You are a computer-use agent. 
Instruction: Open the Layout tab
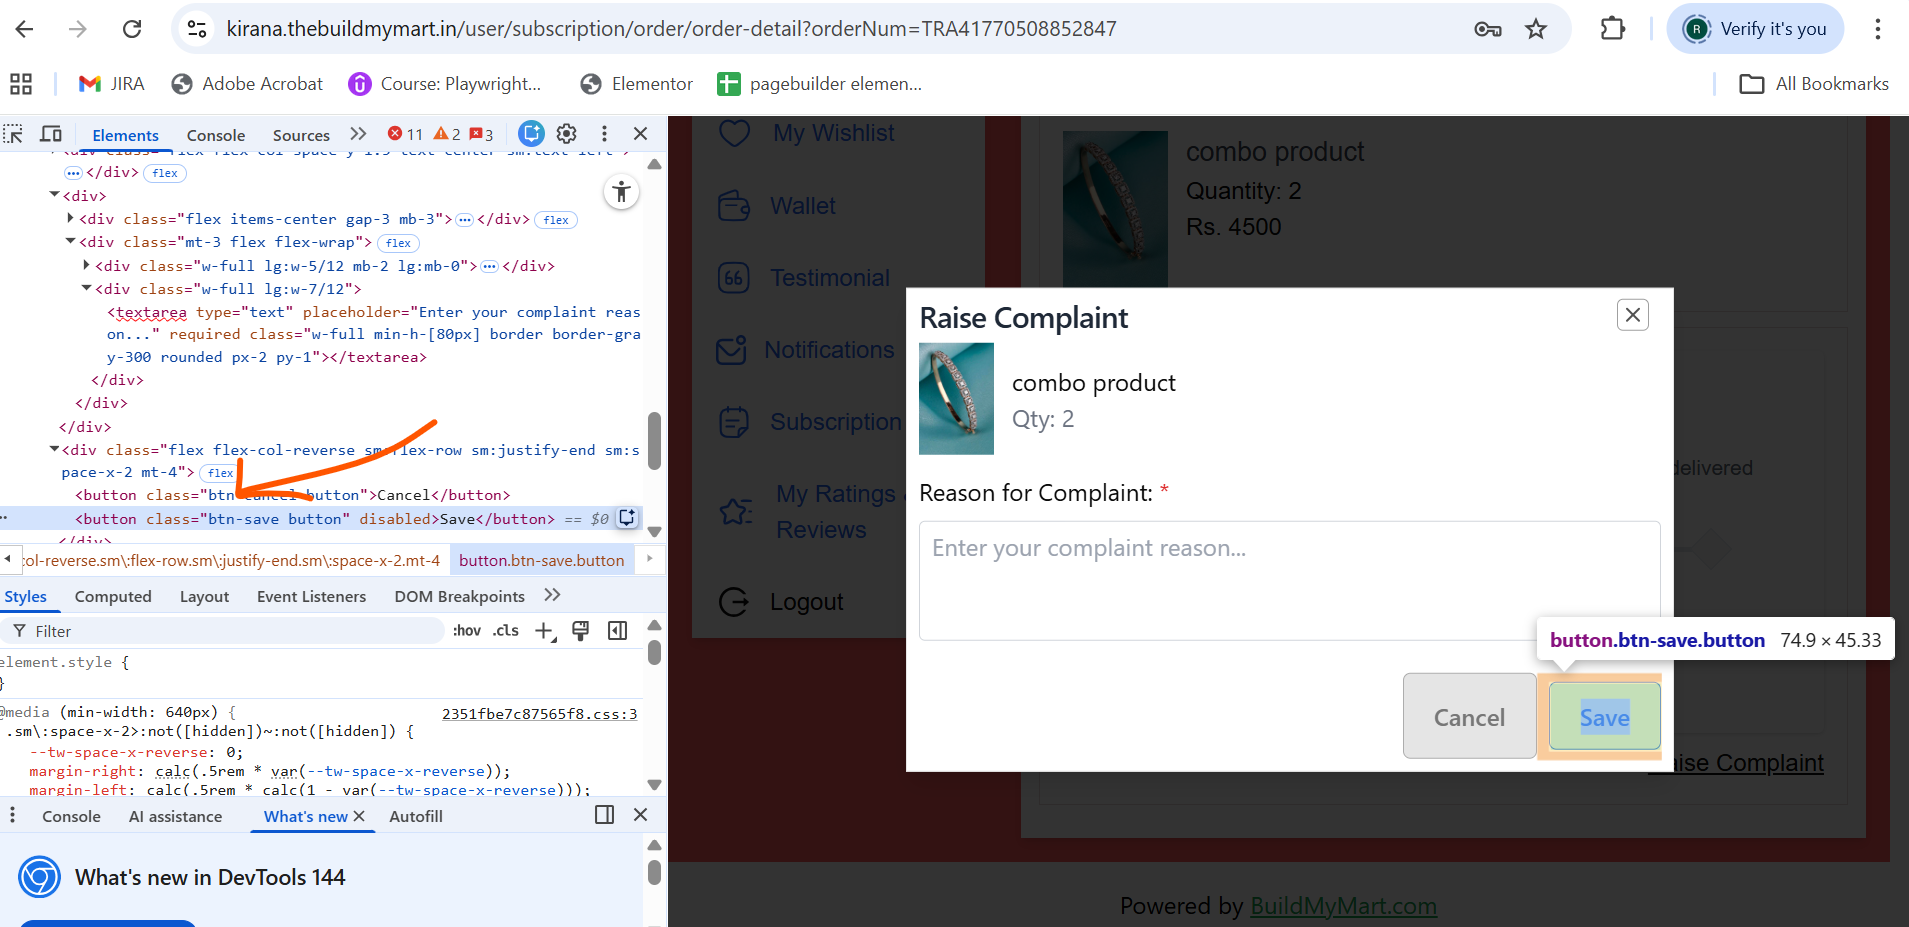204,596
